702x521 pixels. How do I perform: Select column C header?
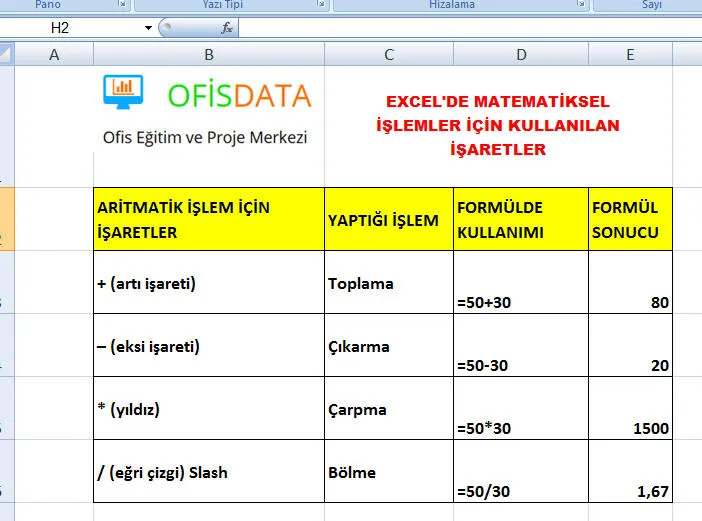[388, 55]
